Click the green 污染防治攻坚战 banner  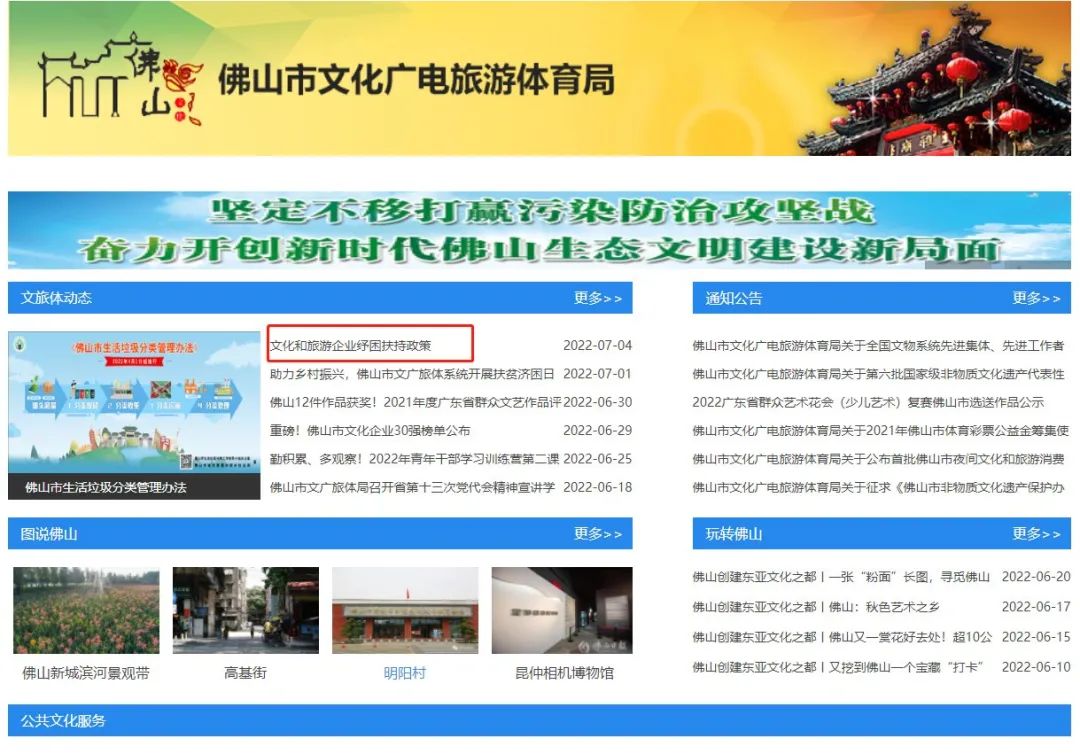coord(539,230)
